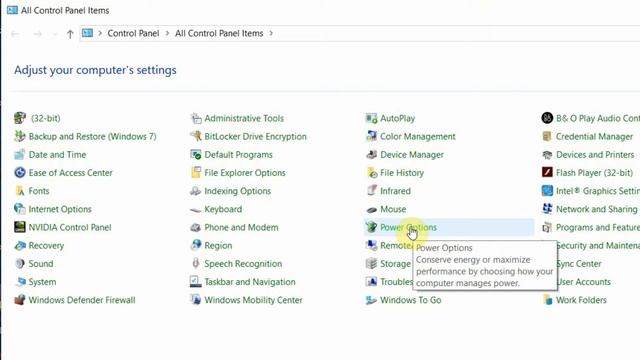Open the Work Folders link
640x360 pixels.
581,300
